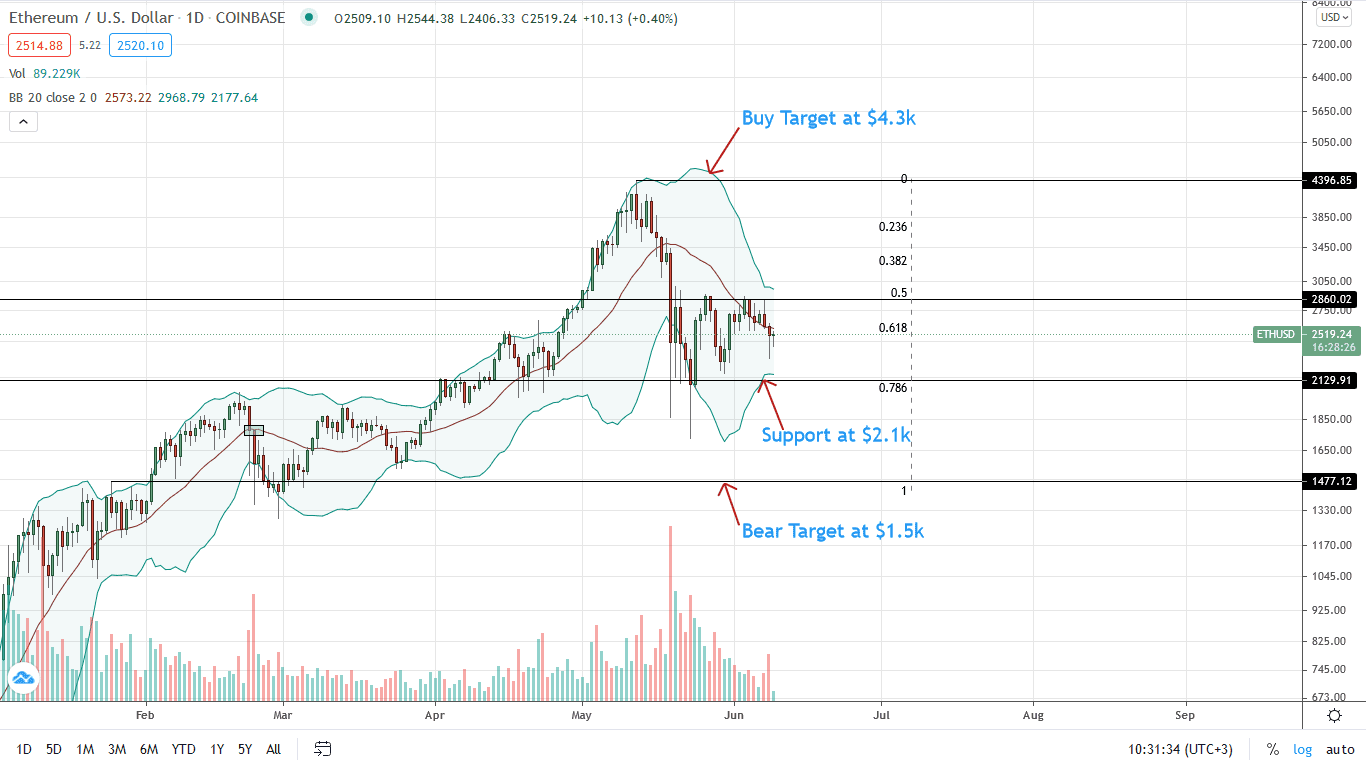The height and width of the screenshot is (768, 1366).
Task: Click the Jun label on time axis
Action: [x=733, y=716]
